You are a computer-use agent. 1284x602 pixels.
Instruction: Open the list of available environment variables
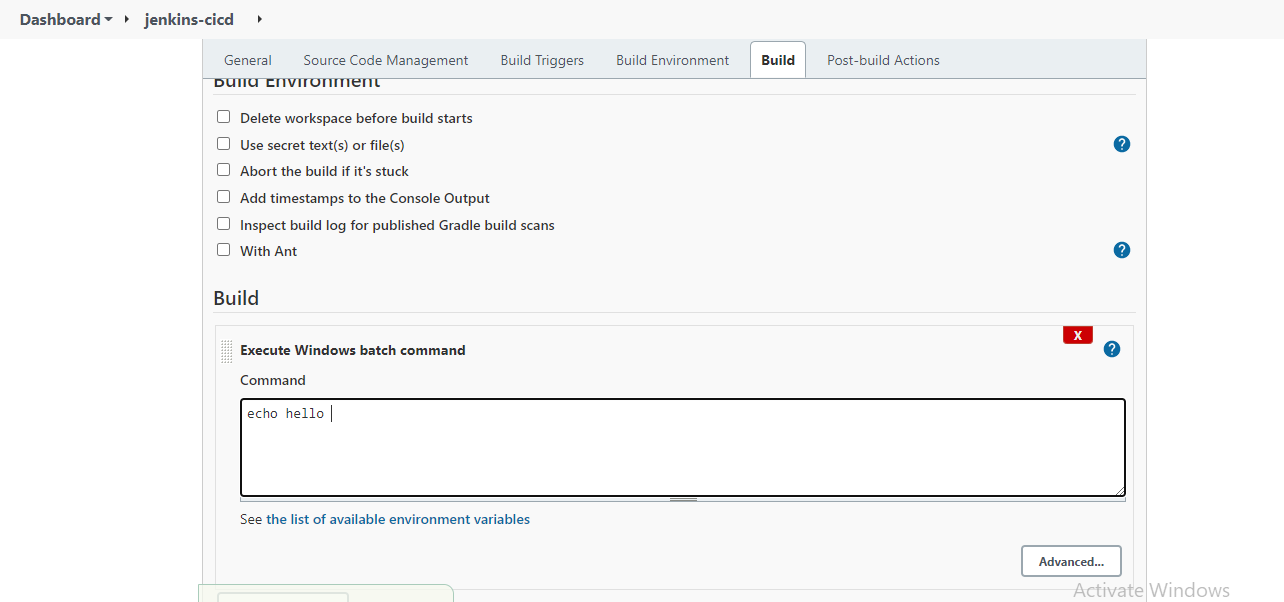click(398, 519)
